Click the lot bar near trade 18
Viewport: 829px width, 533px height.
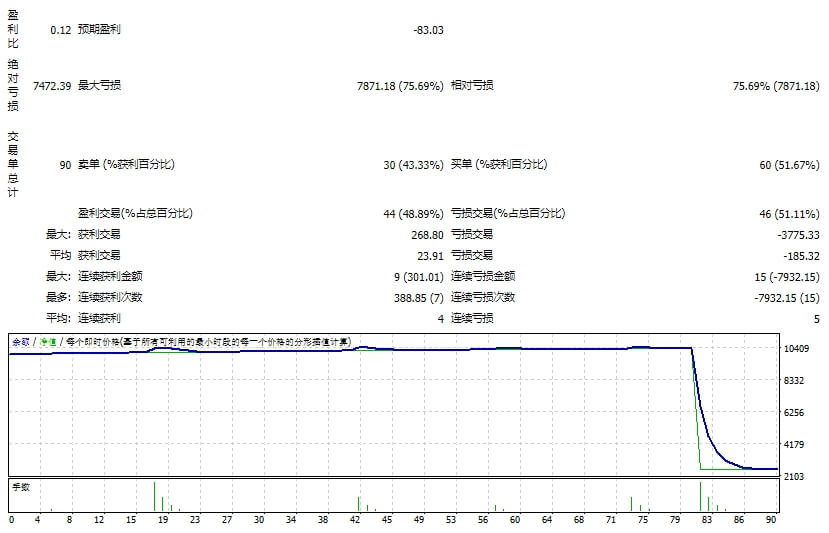click(x=155, y=496)
